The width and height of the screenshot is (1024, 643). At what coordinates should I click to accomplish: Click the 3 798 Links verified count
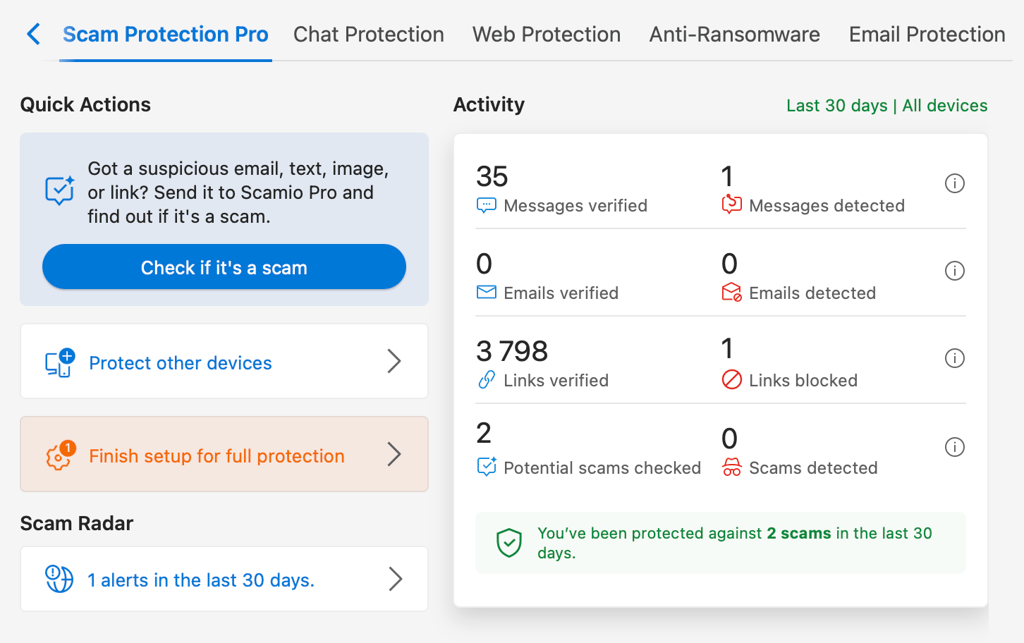click(512, 351)
